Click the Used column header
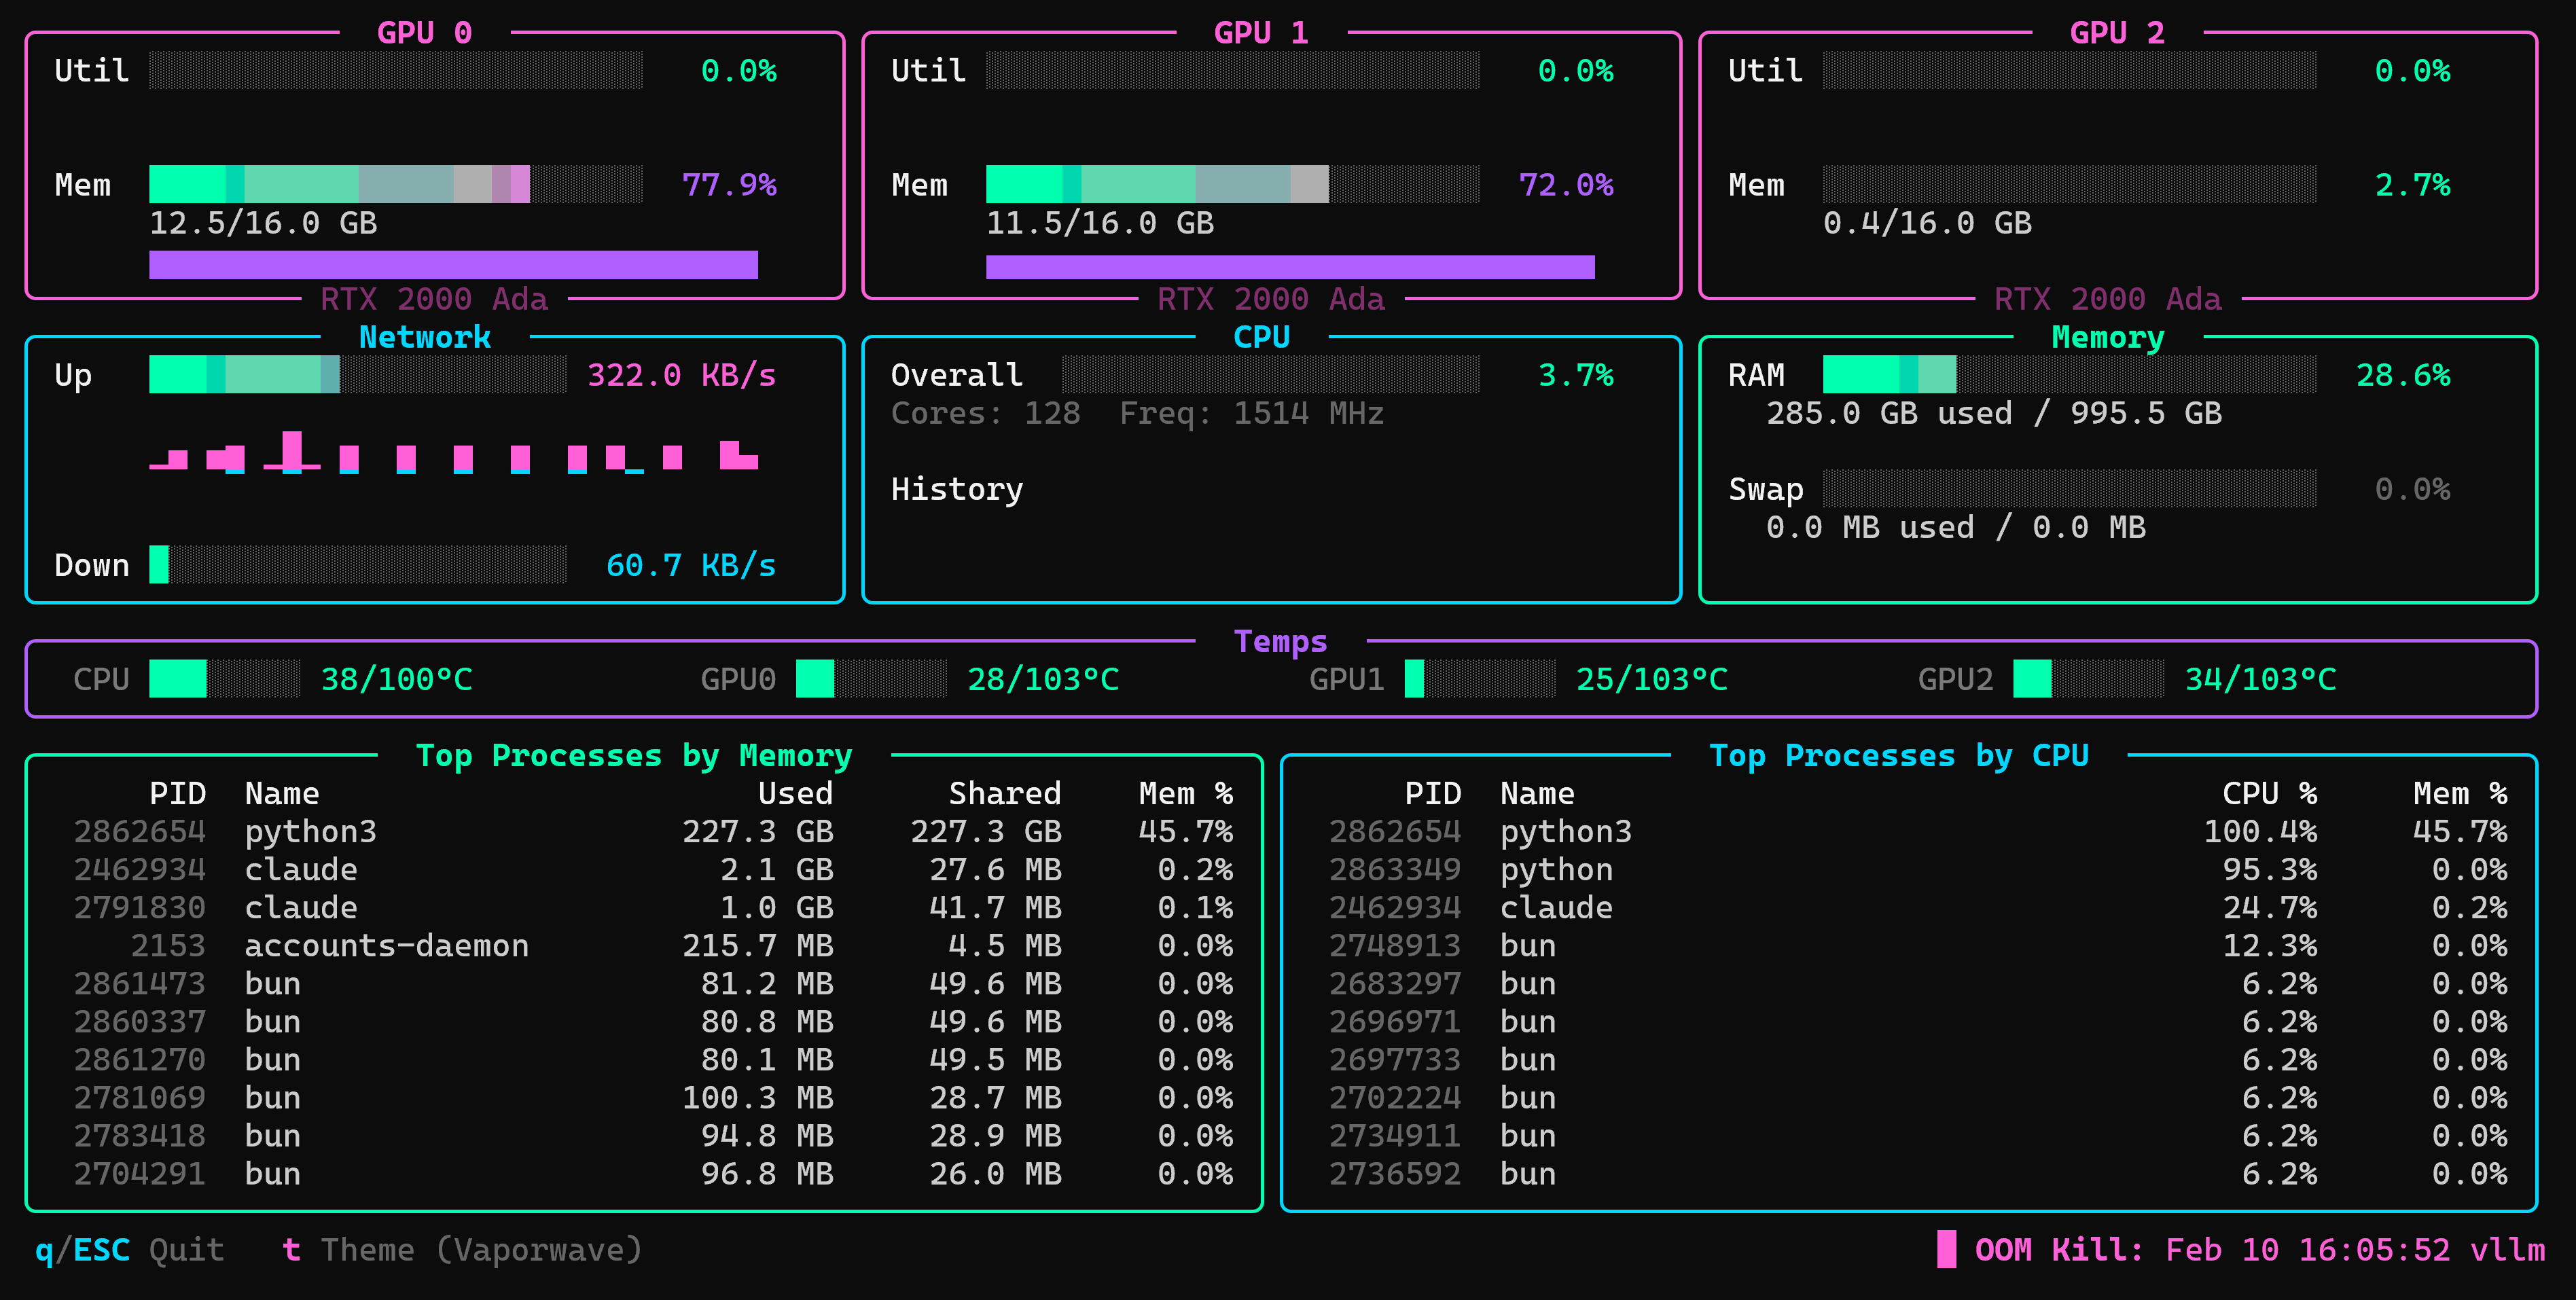 tap(795, 793)
